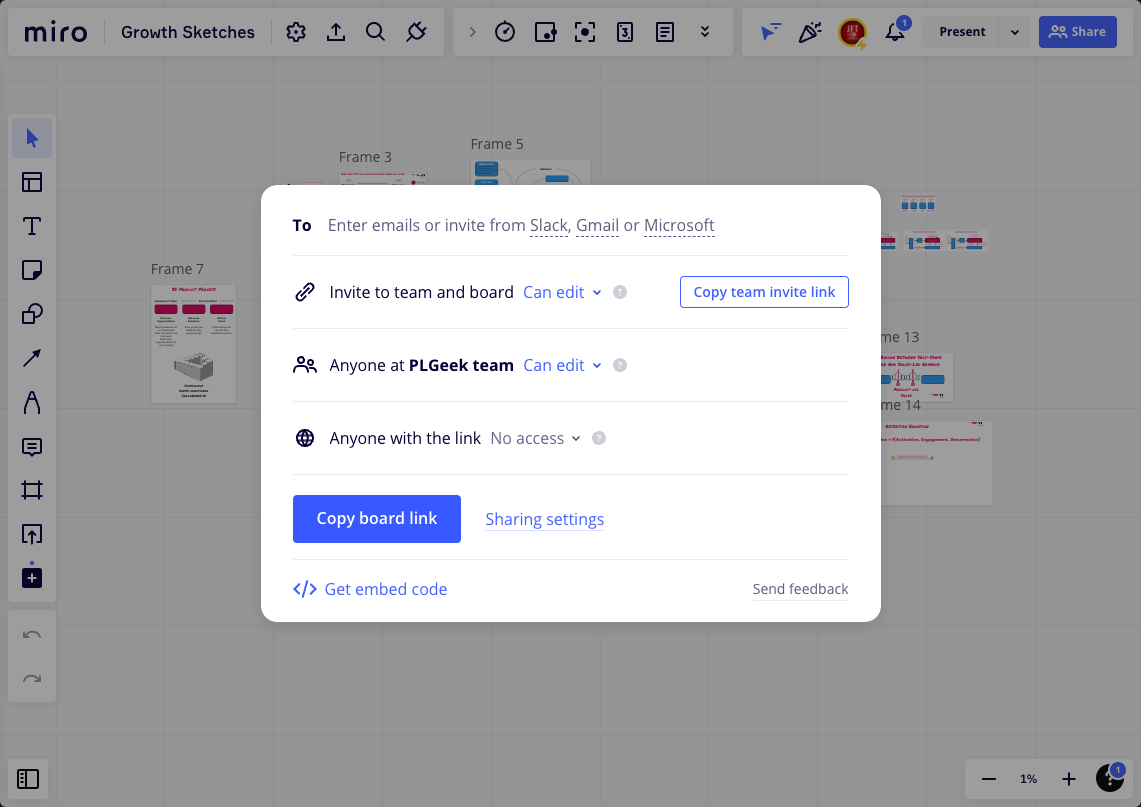Click the Share button

pyautogui.click(x=1078, y=32)
